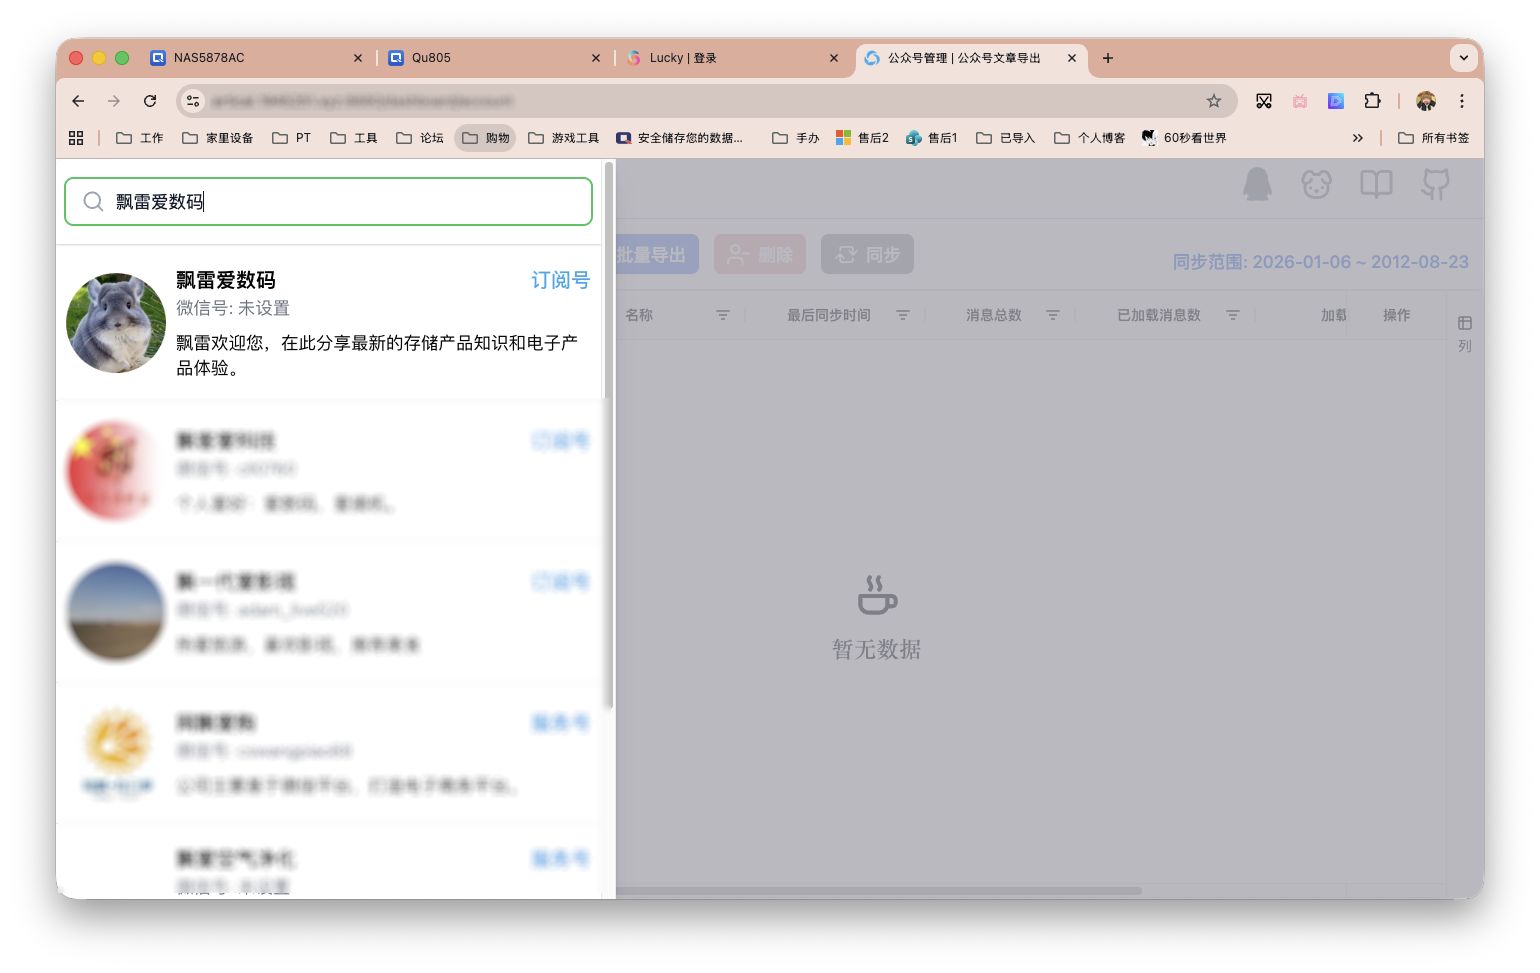Open the documentation book icon
The image size is (1540, 973).
pos(1375,184)
